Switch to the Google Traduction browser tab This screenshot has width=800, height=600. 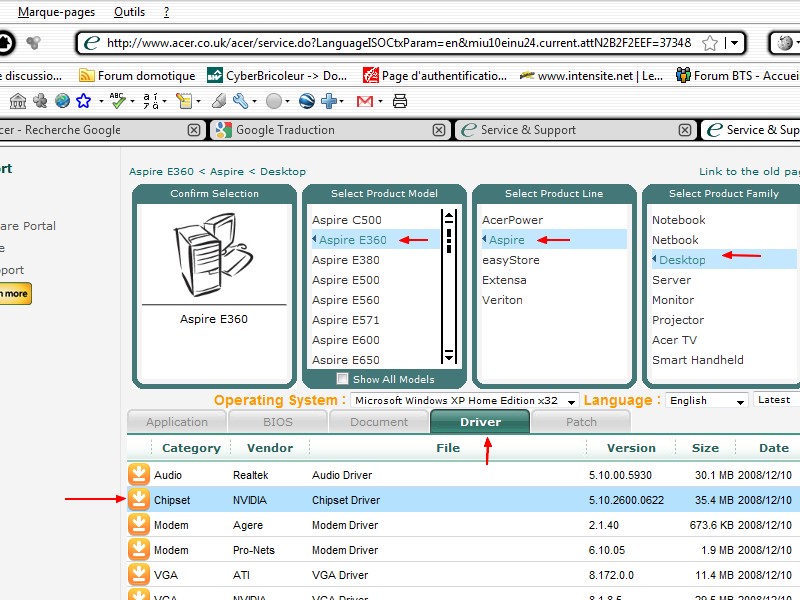[329, 130]
